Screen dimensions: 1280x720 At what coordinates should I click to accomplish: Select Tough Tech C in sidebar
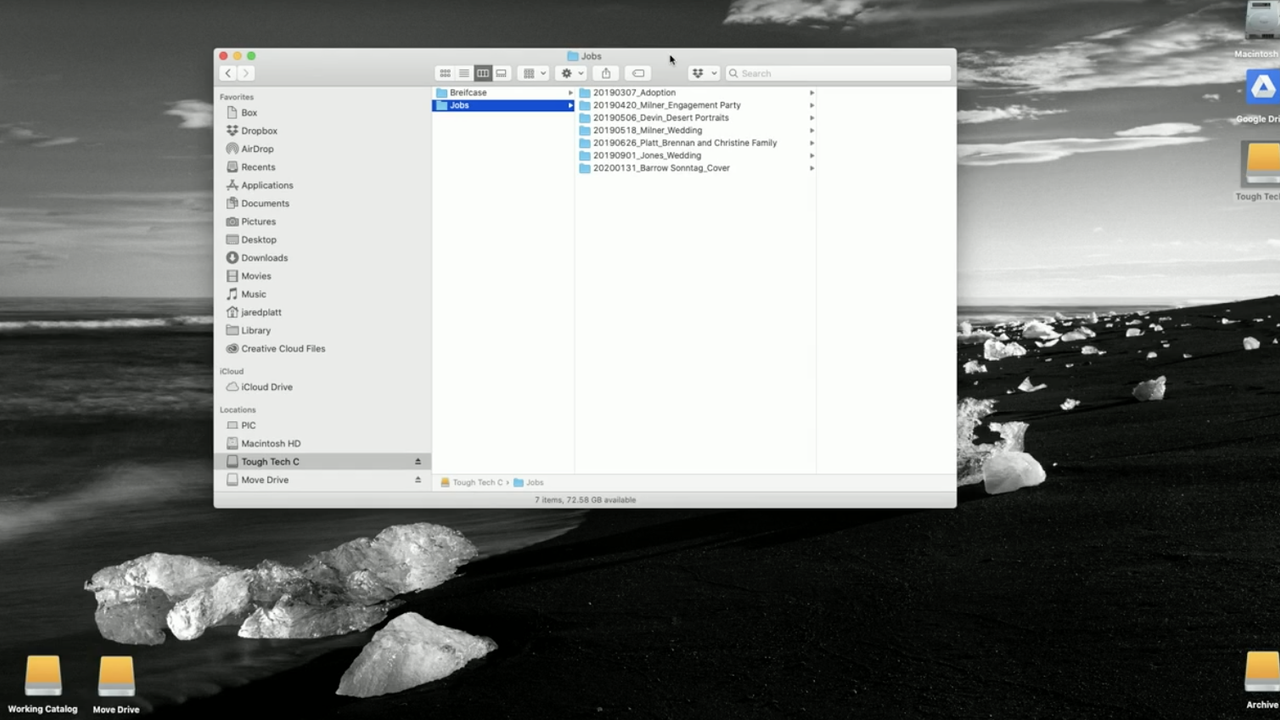[322, 462]
